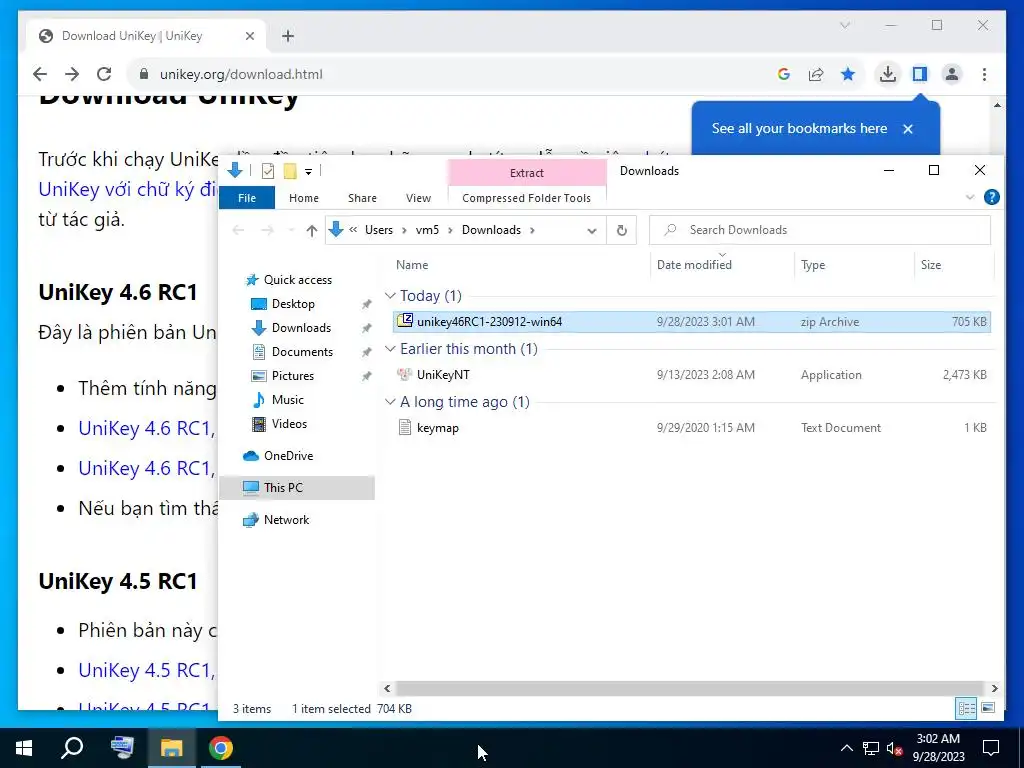1024x768 pixels.
Task: Sort by Size column header
Action: click(x=931, y=264)
